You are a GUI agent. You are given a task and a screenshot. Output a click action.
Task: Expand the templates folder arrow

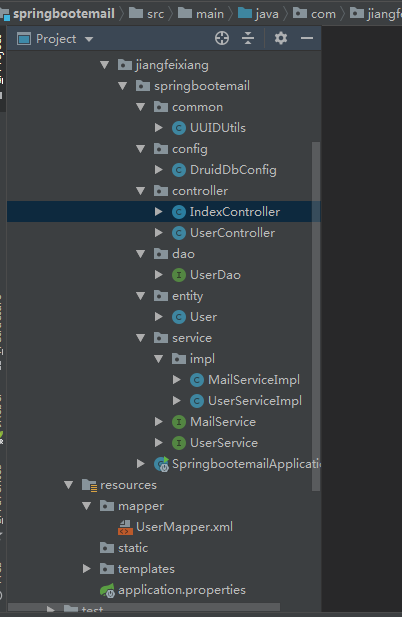coord(87,569)
